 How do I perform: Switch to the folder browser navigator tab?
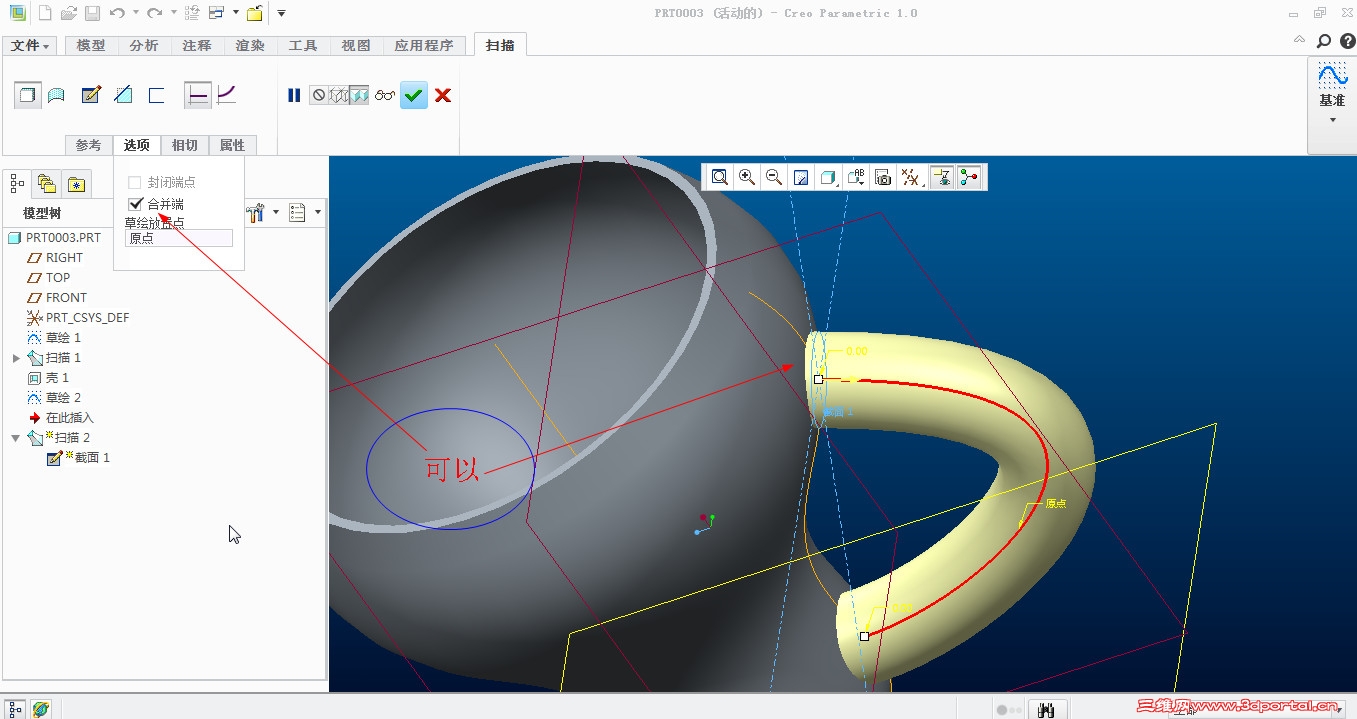coord(46,183)
